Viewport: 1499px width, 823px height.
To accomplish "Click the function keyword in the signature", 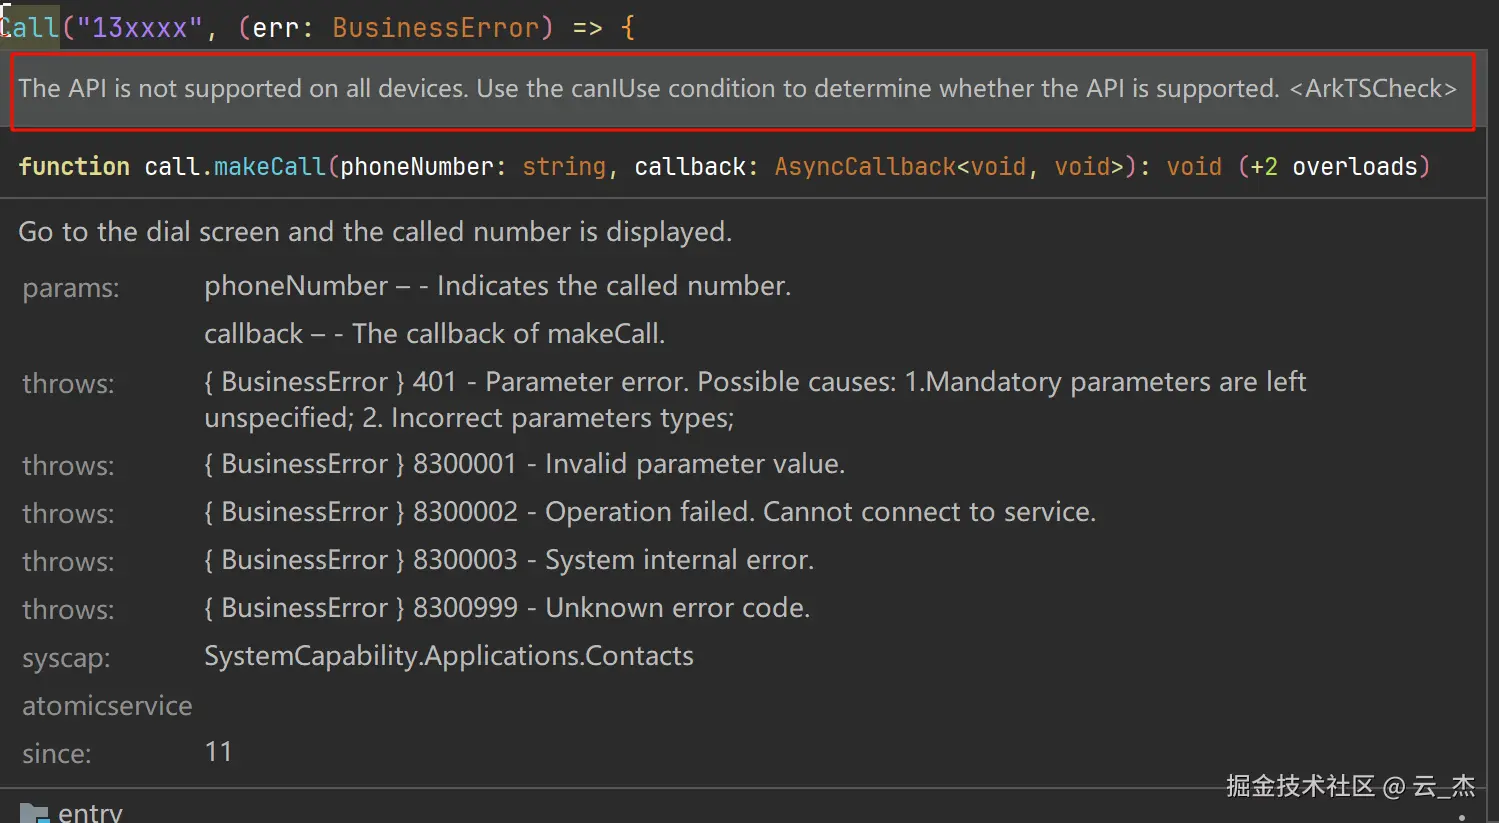I will (x=74, y=167).
